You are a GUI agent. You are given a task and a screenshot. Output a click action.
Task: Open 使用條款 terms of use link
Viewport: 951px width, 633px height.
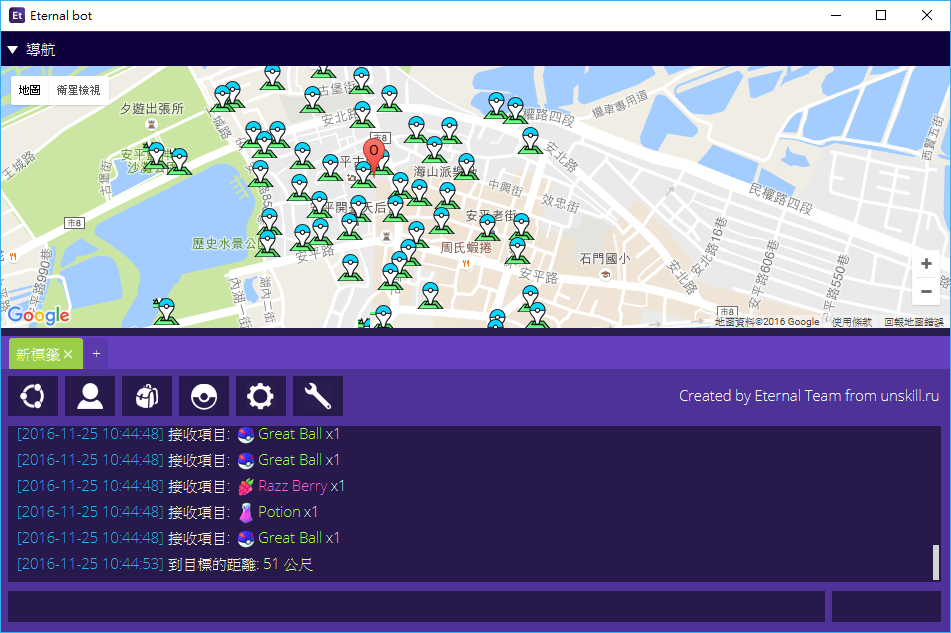click(x=852, y=322)
